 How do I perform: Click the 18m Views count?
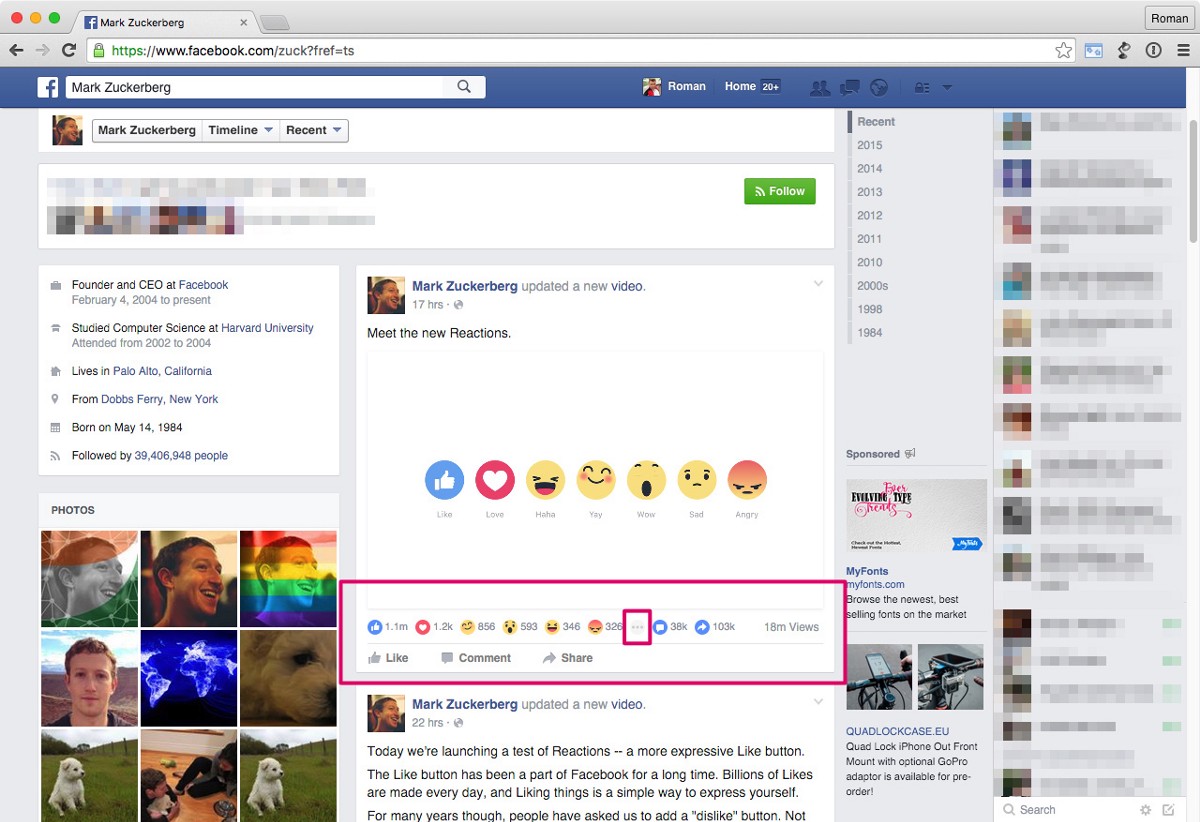pos(791,627)
